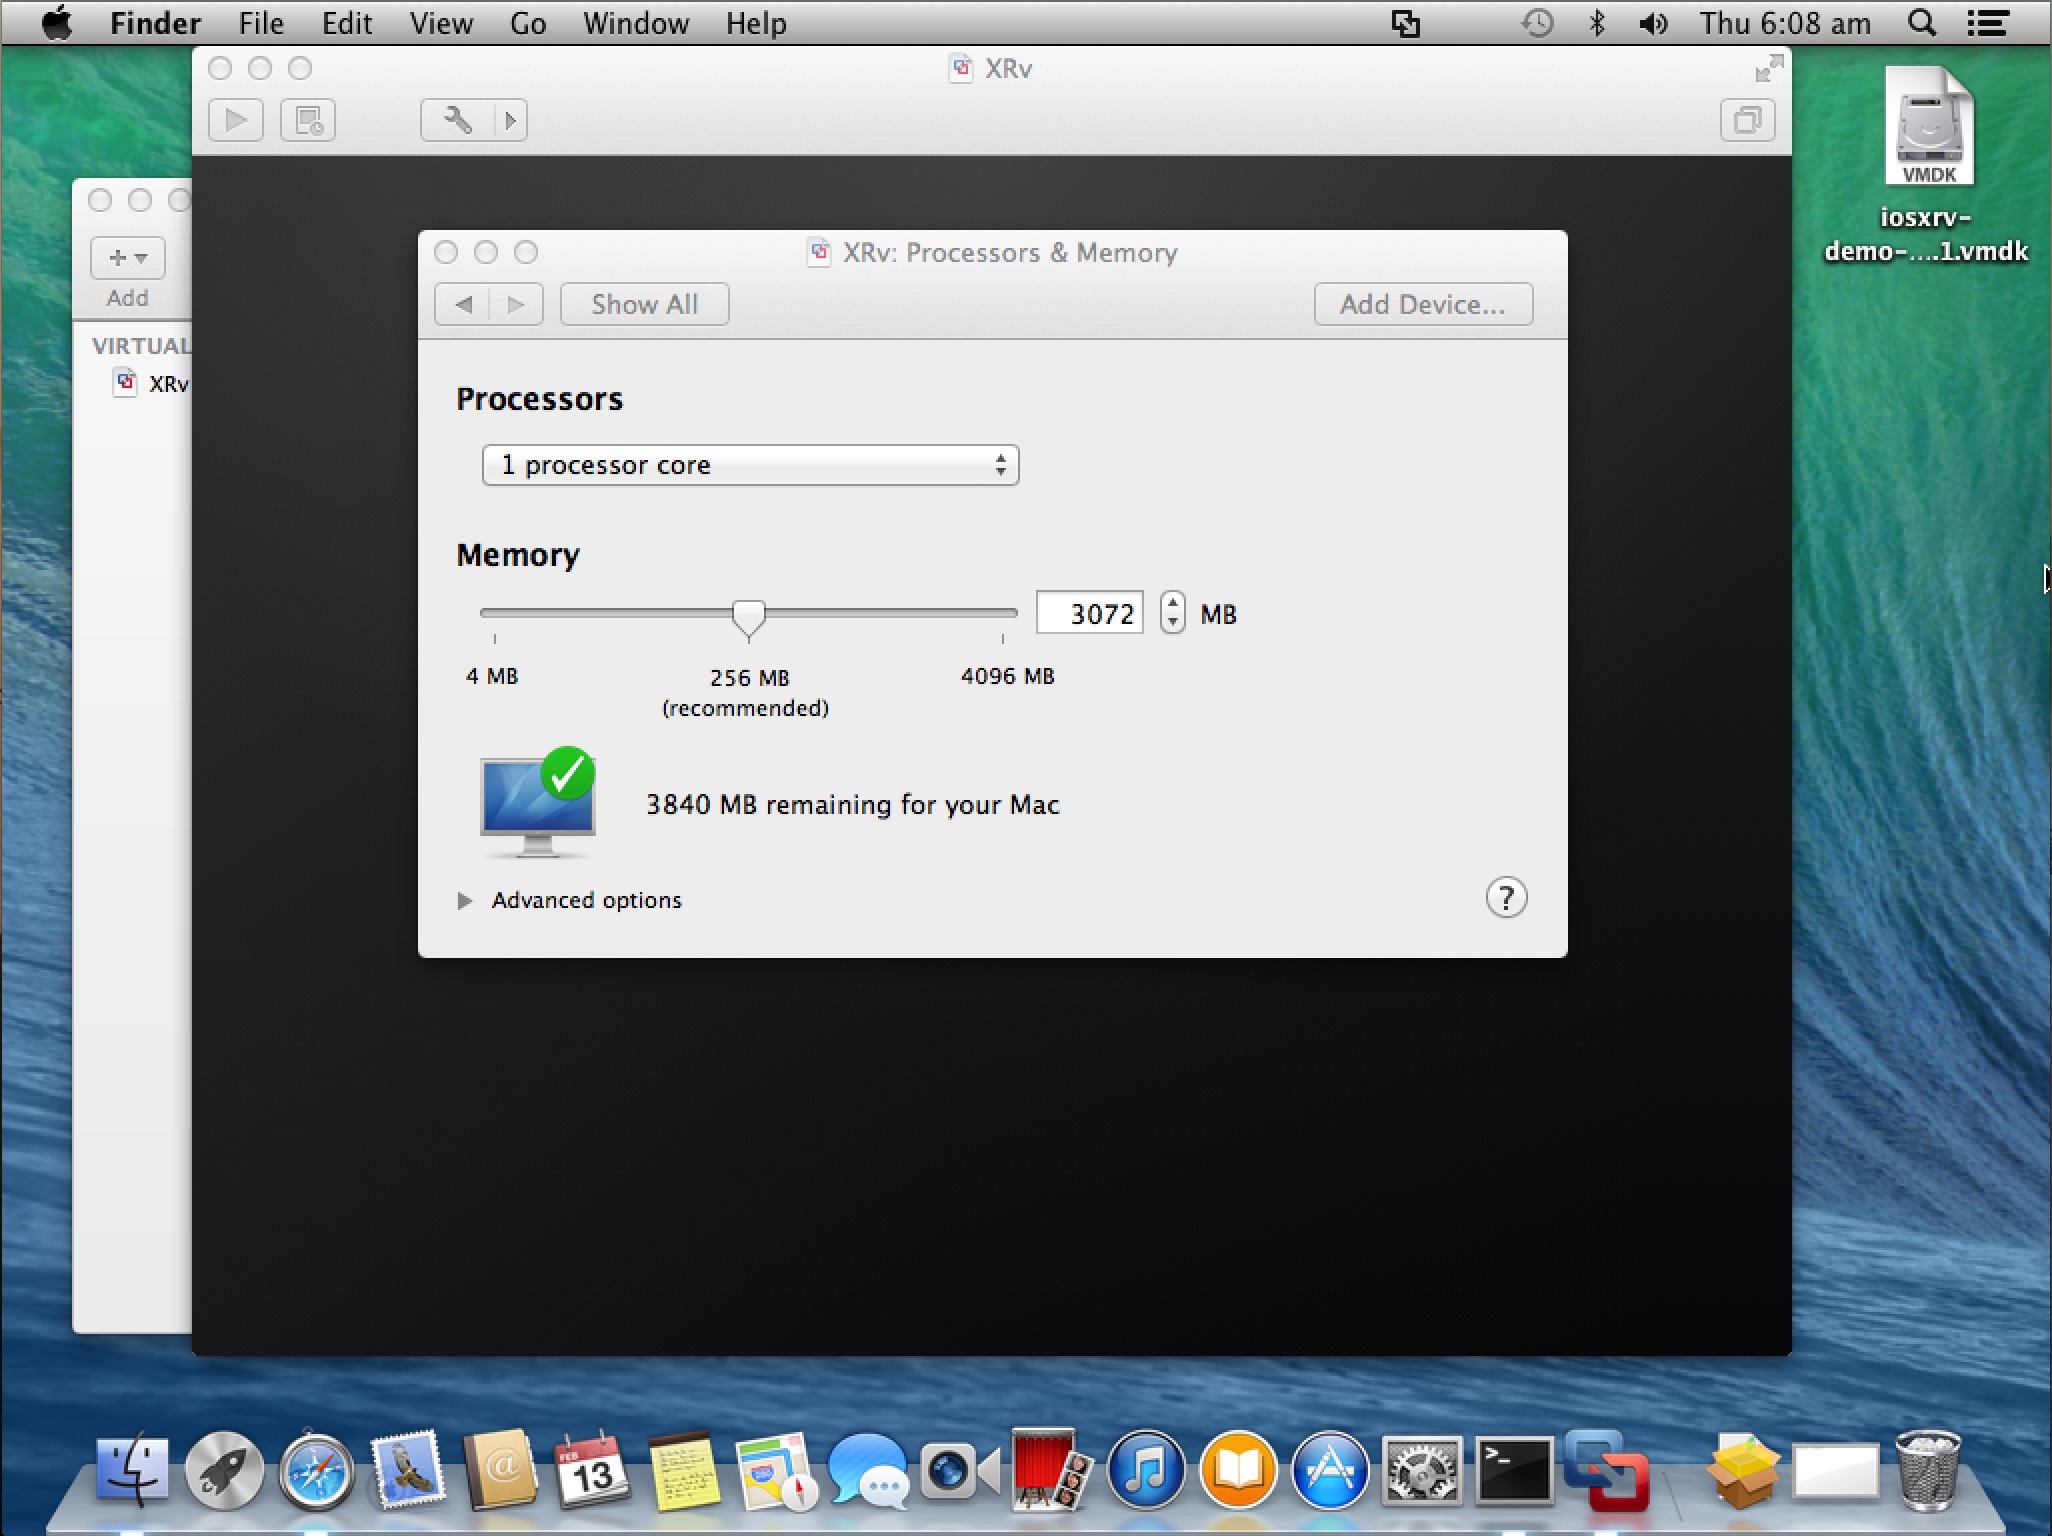Screen dimensions: 2052x1536
Task: Open the Help menu in menu bar
Action: pyautogui.click(x=756, y=23)
